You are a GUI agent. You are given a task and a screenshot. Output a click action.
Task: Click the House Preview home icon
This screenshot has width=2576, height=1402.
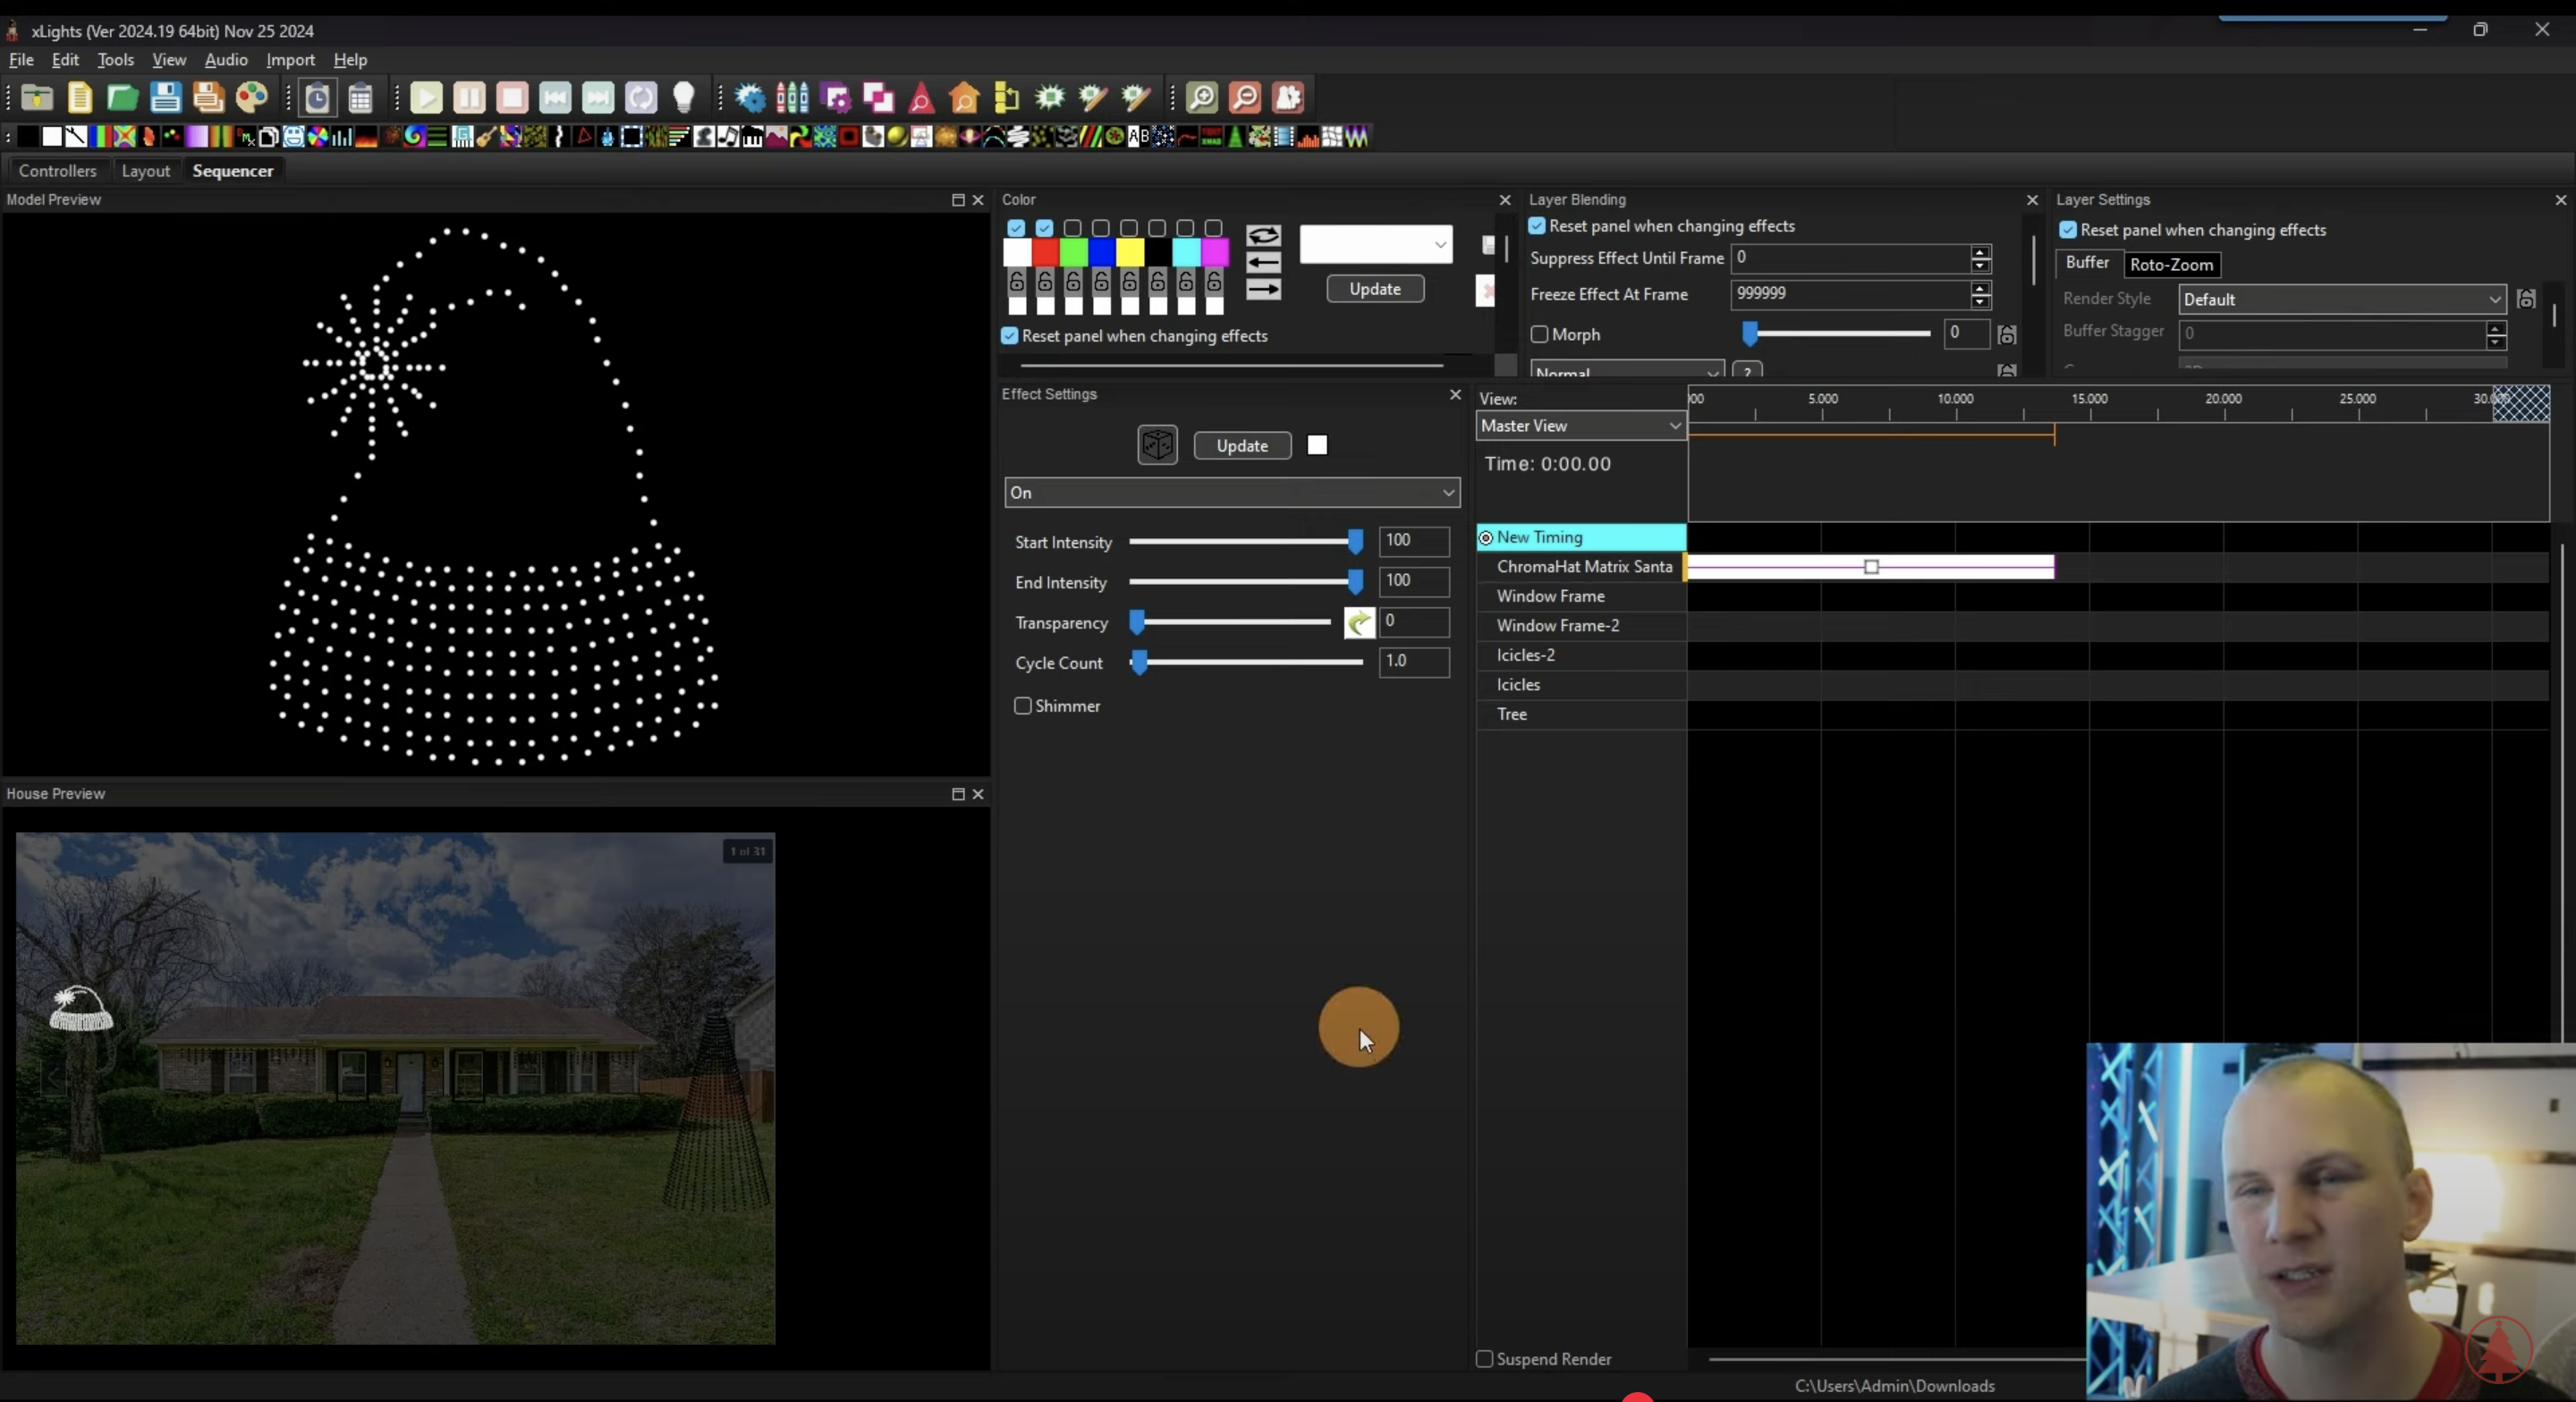tap(964, 97)
